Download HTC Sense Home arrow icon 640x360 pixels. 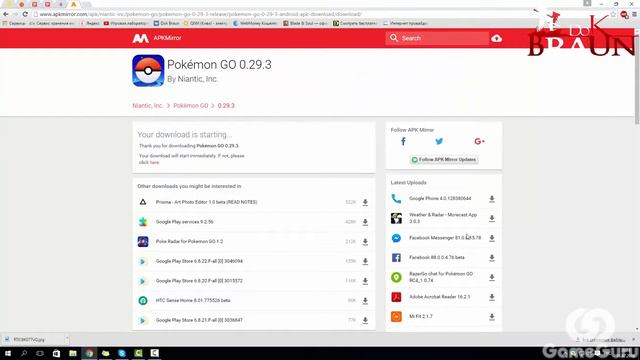click(x=365, y=301)
